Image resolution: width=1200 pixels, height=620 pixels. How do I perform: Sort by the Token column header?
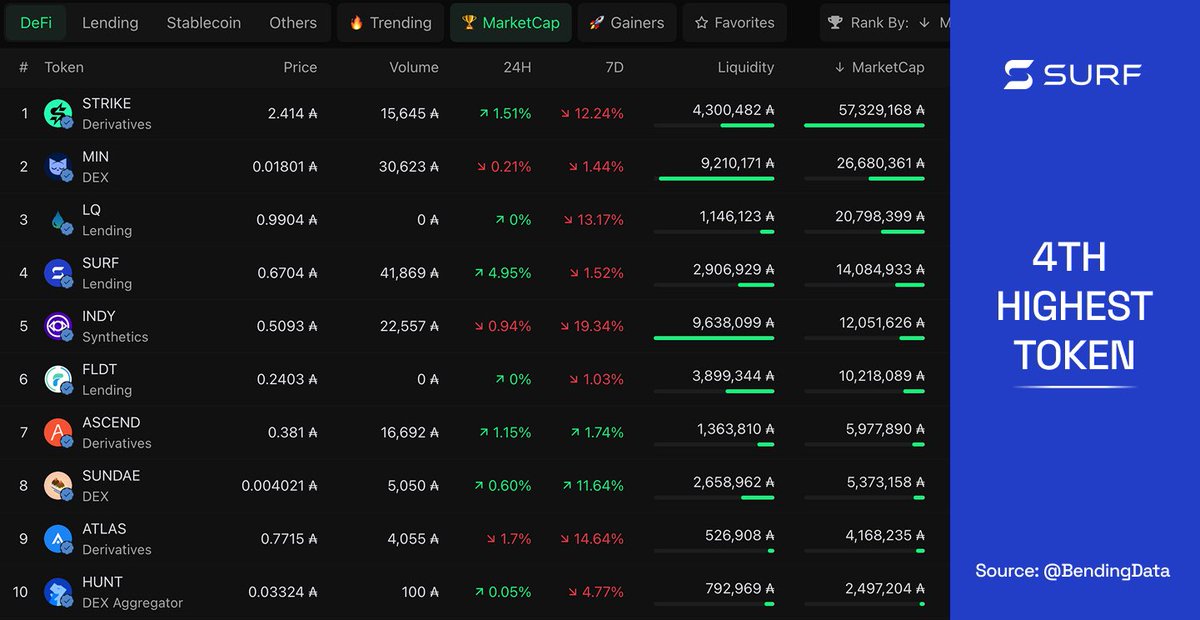pos(64,67)
